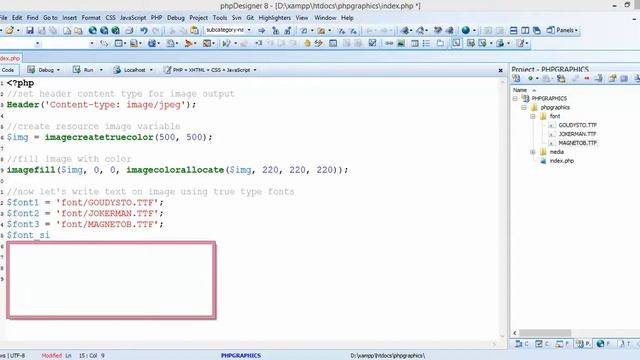
Task: Click the imagecreatetruecolor code line
Action: tap(109, 137)
